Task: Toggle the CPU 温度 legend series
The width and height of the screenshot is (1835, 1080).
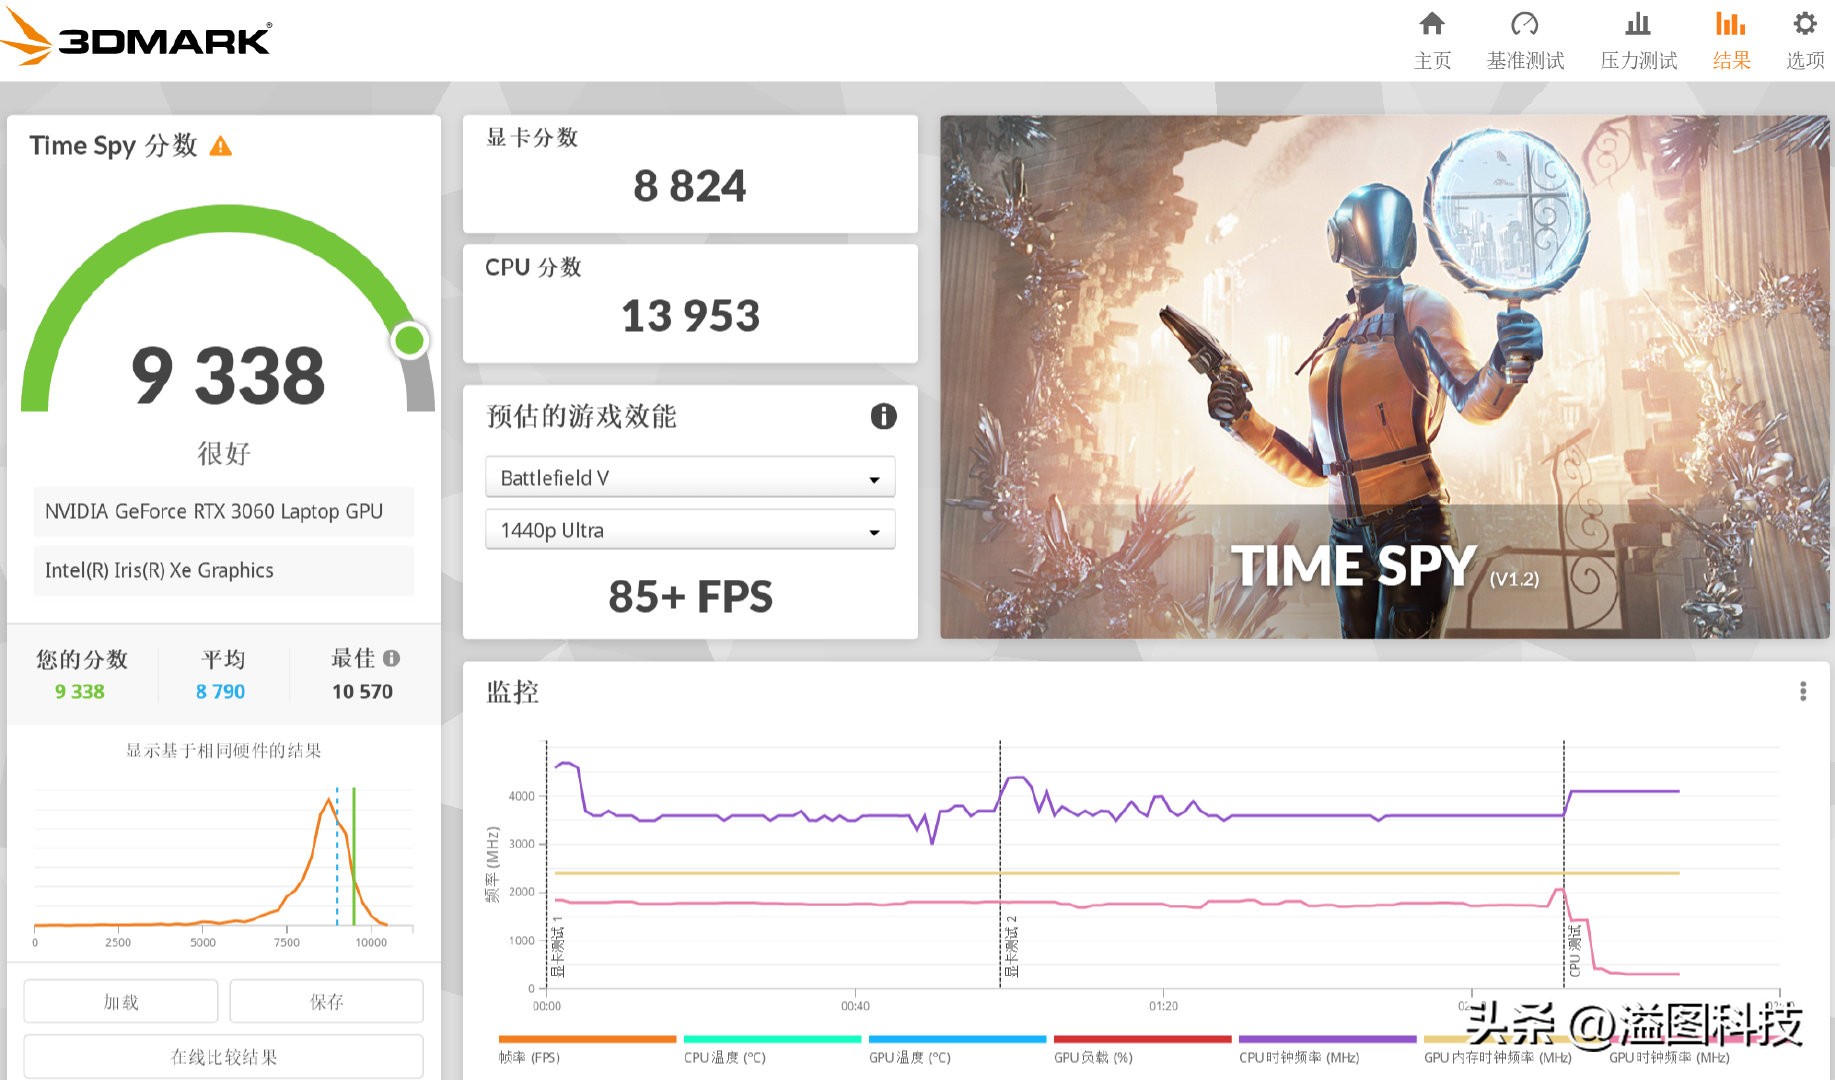Action: click(772, 1049)
